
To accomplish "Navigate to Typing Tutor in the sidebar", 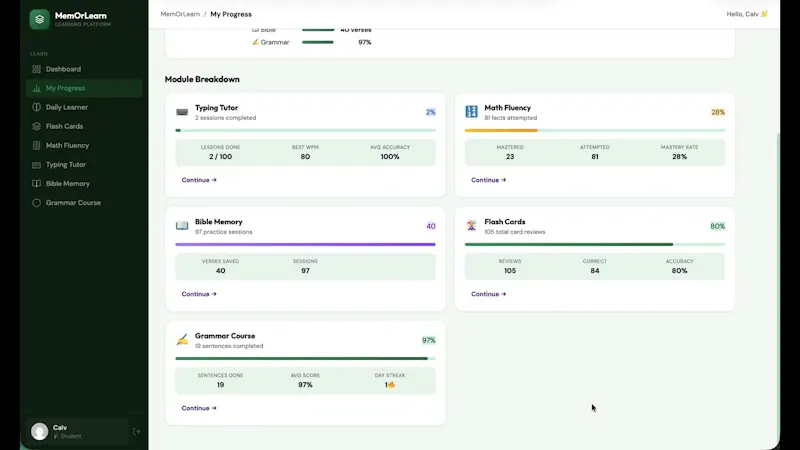I will [x=84, y=165].
